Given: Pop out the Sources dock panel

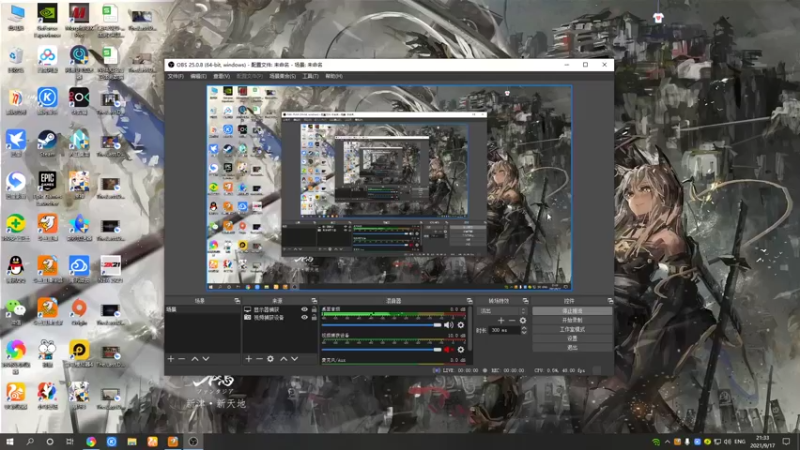Looking at the screenshot, I should 314,301.
